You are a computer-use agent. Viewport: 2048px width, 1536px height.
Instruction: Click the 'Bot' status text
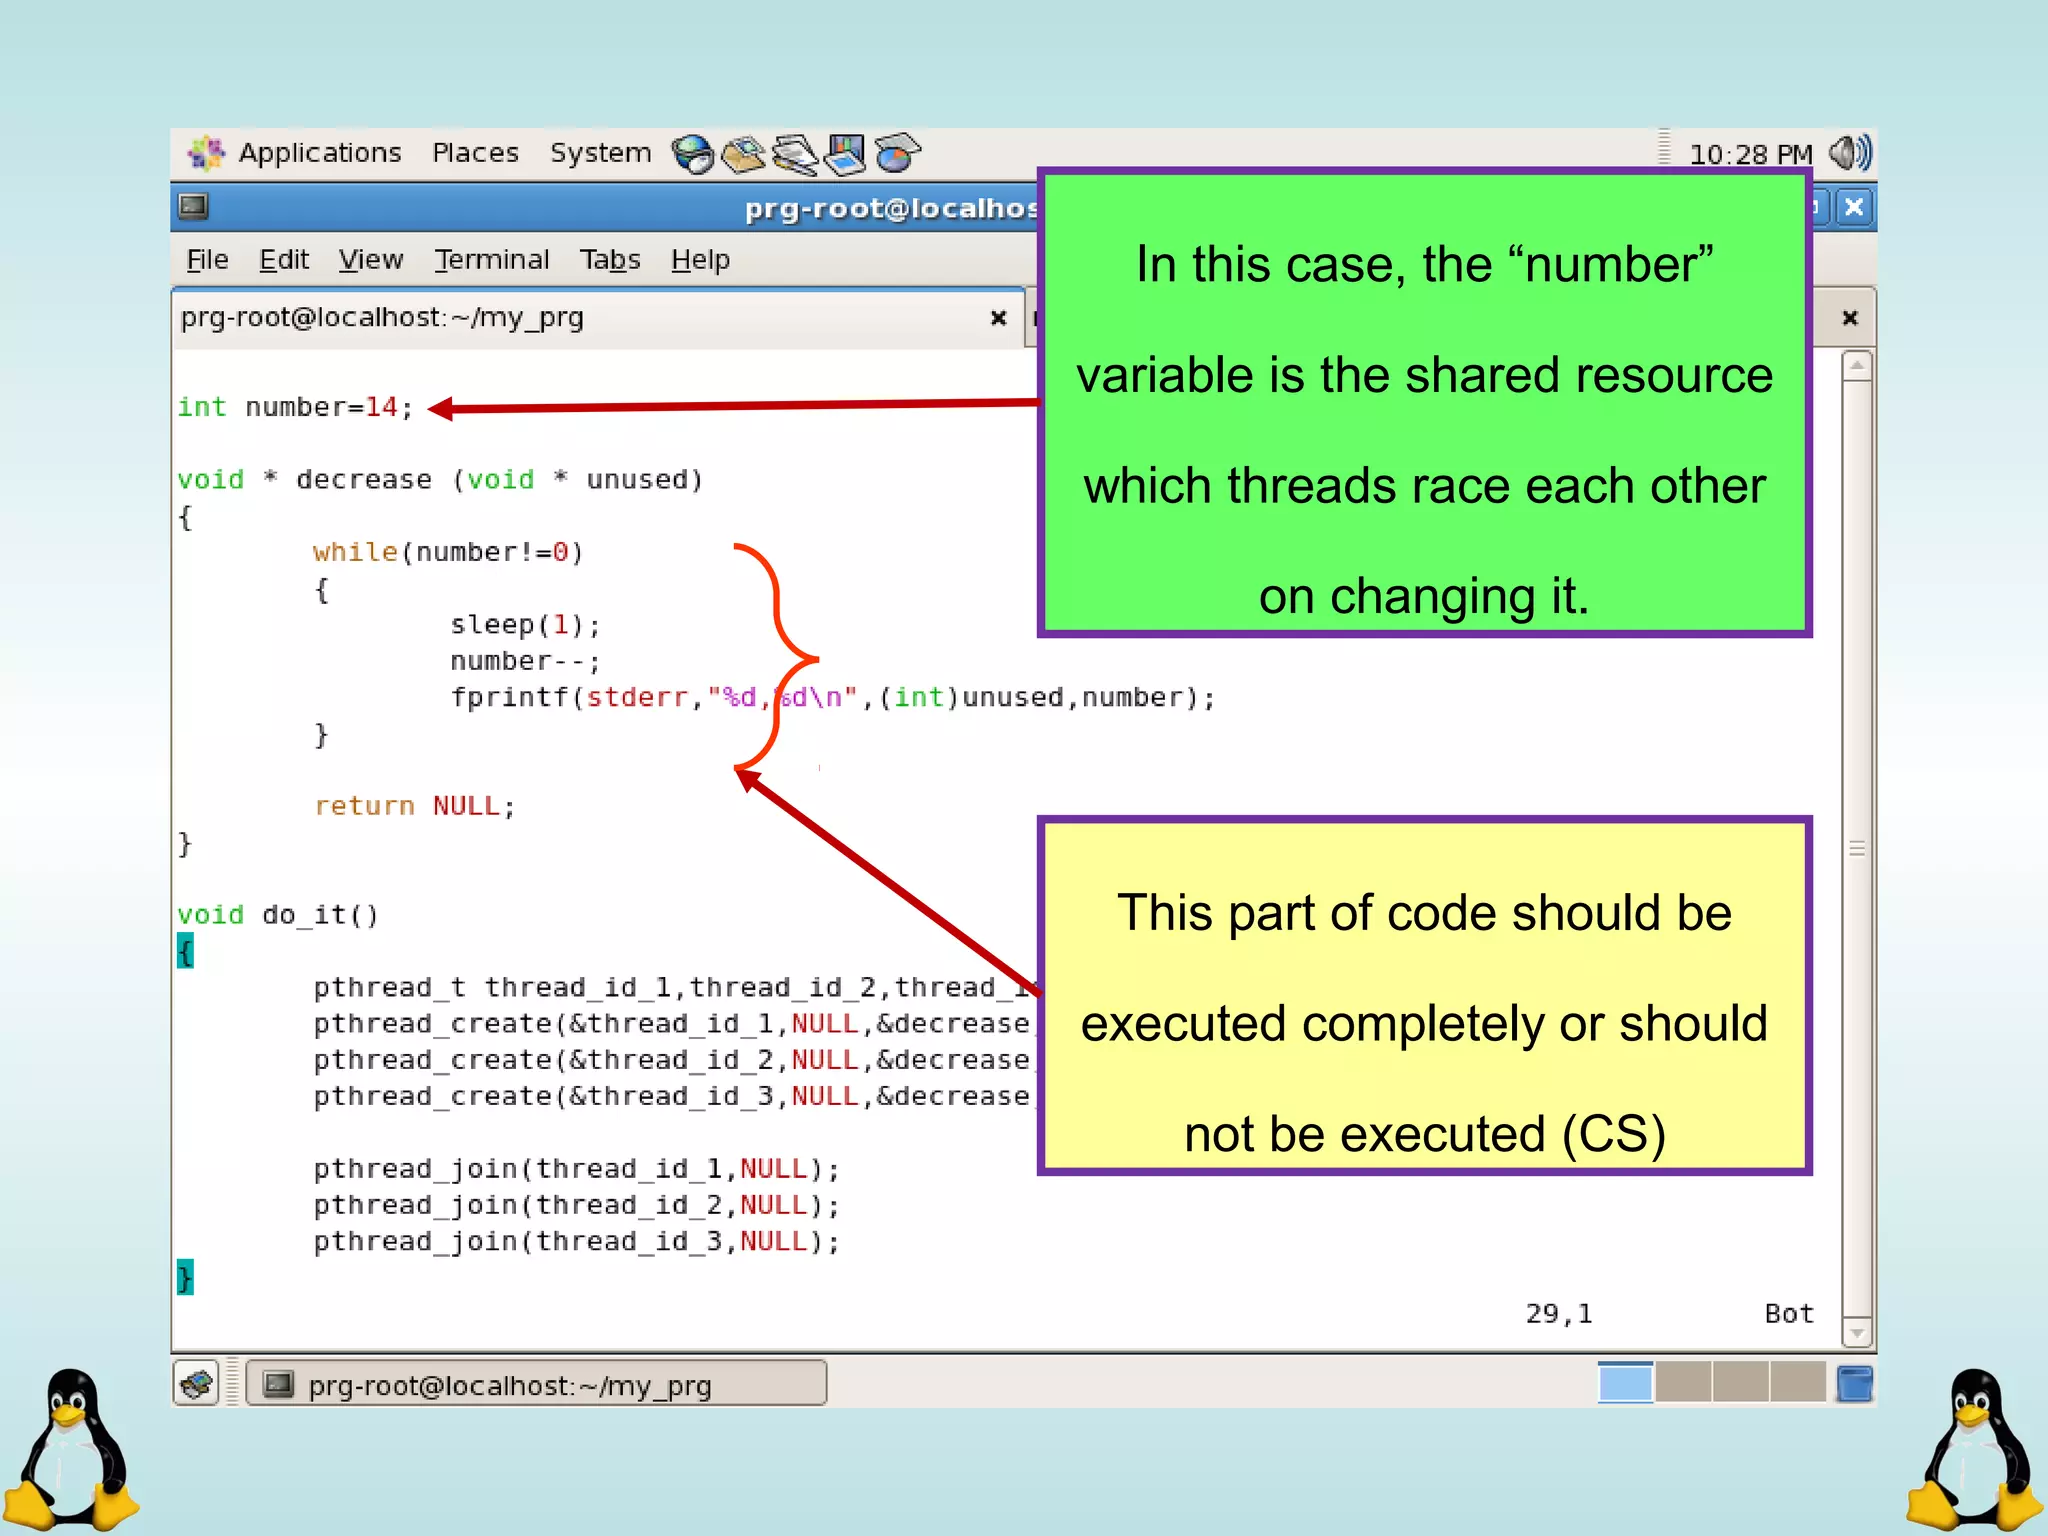(x=1789, y=1314)
